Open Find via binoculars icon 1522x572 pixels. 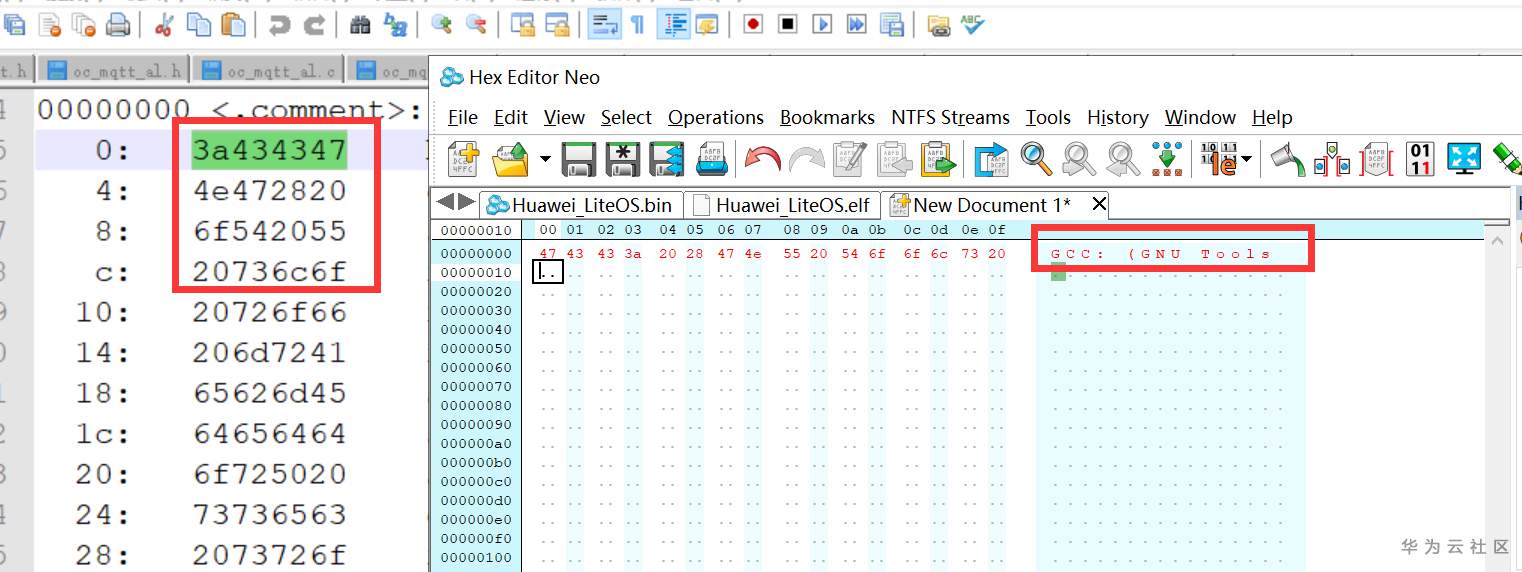[x=361, y=24]
